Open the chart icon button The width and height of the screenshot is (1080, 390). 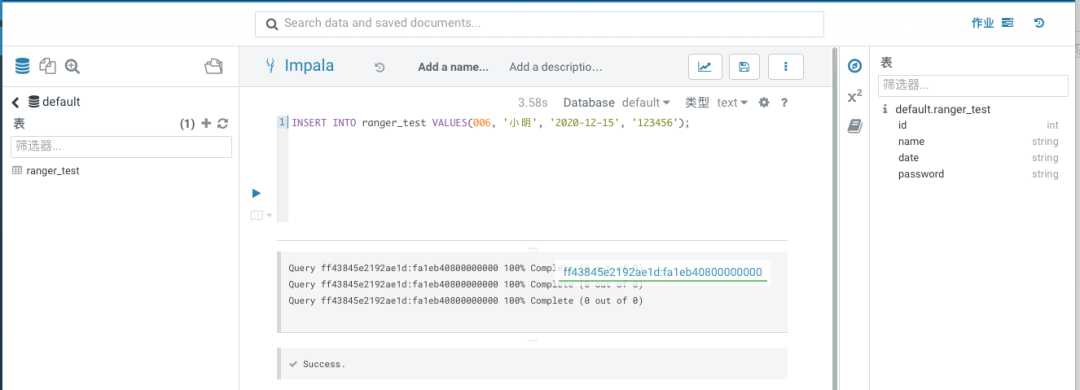705,67
